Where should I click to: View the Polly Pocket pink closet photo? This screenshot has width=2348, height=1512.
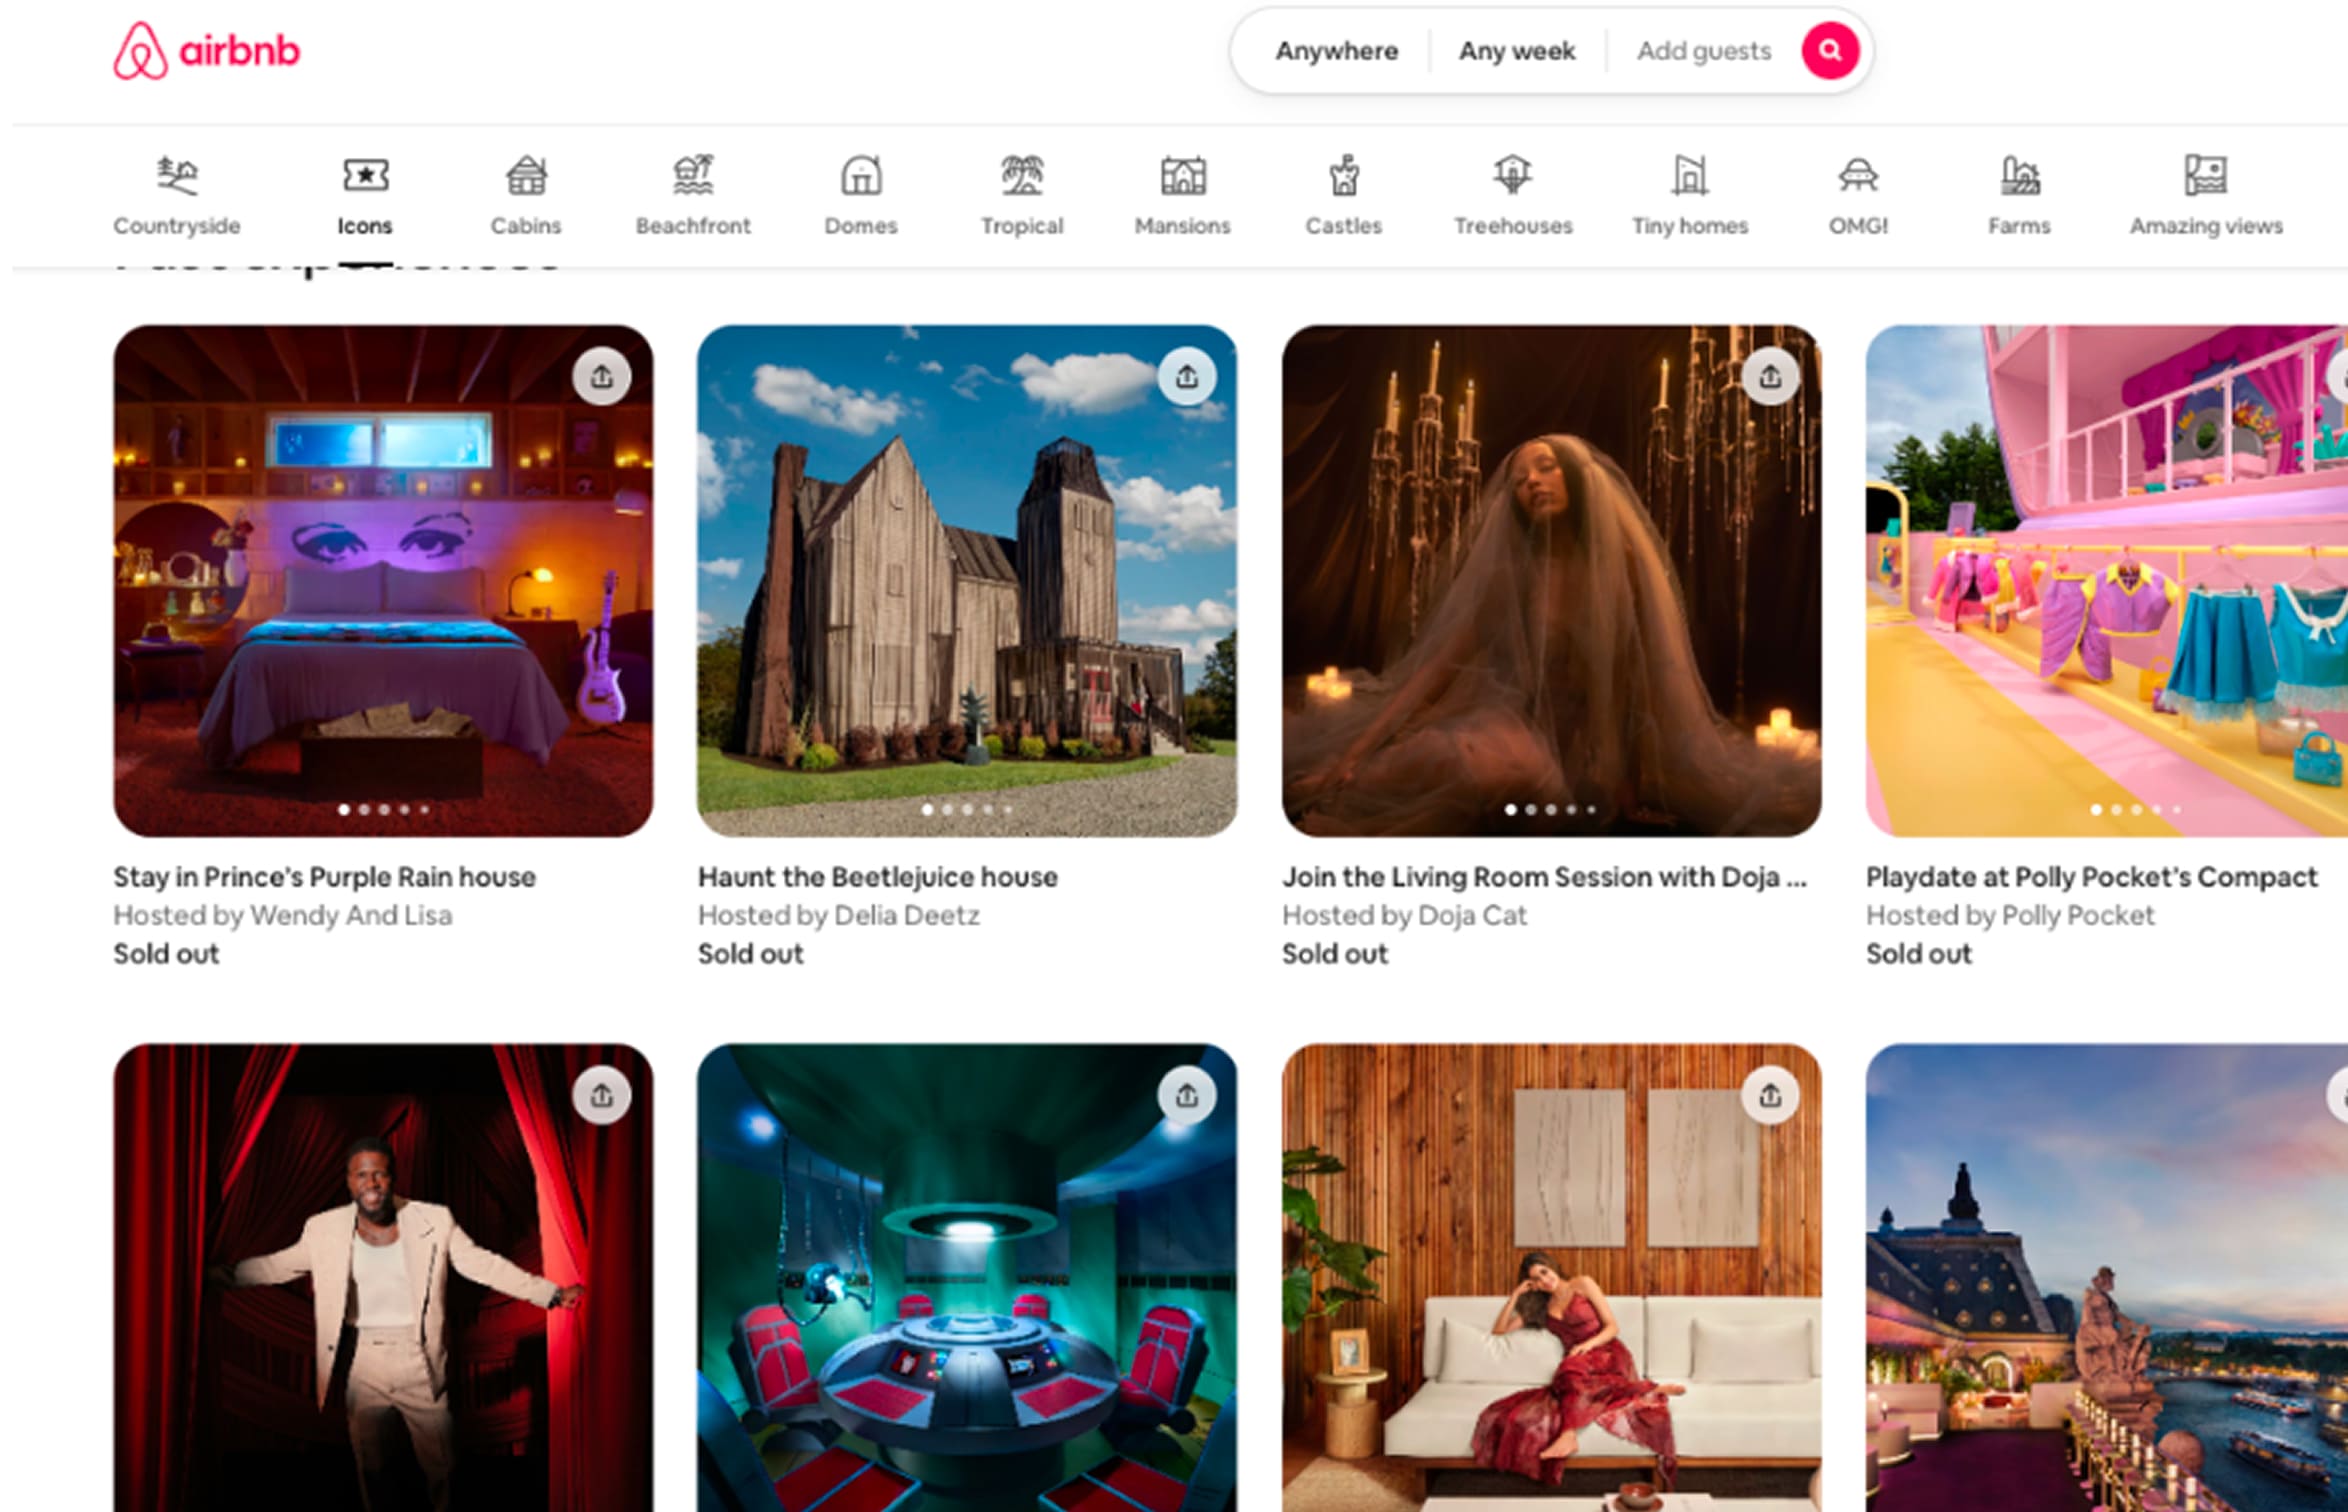click(x=2107, y=581)
